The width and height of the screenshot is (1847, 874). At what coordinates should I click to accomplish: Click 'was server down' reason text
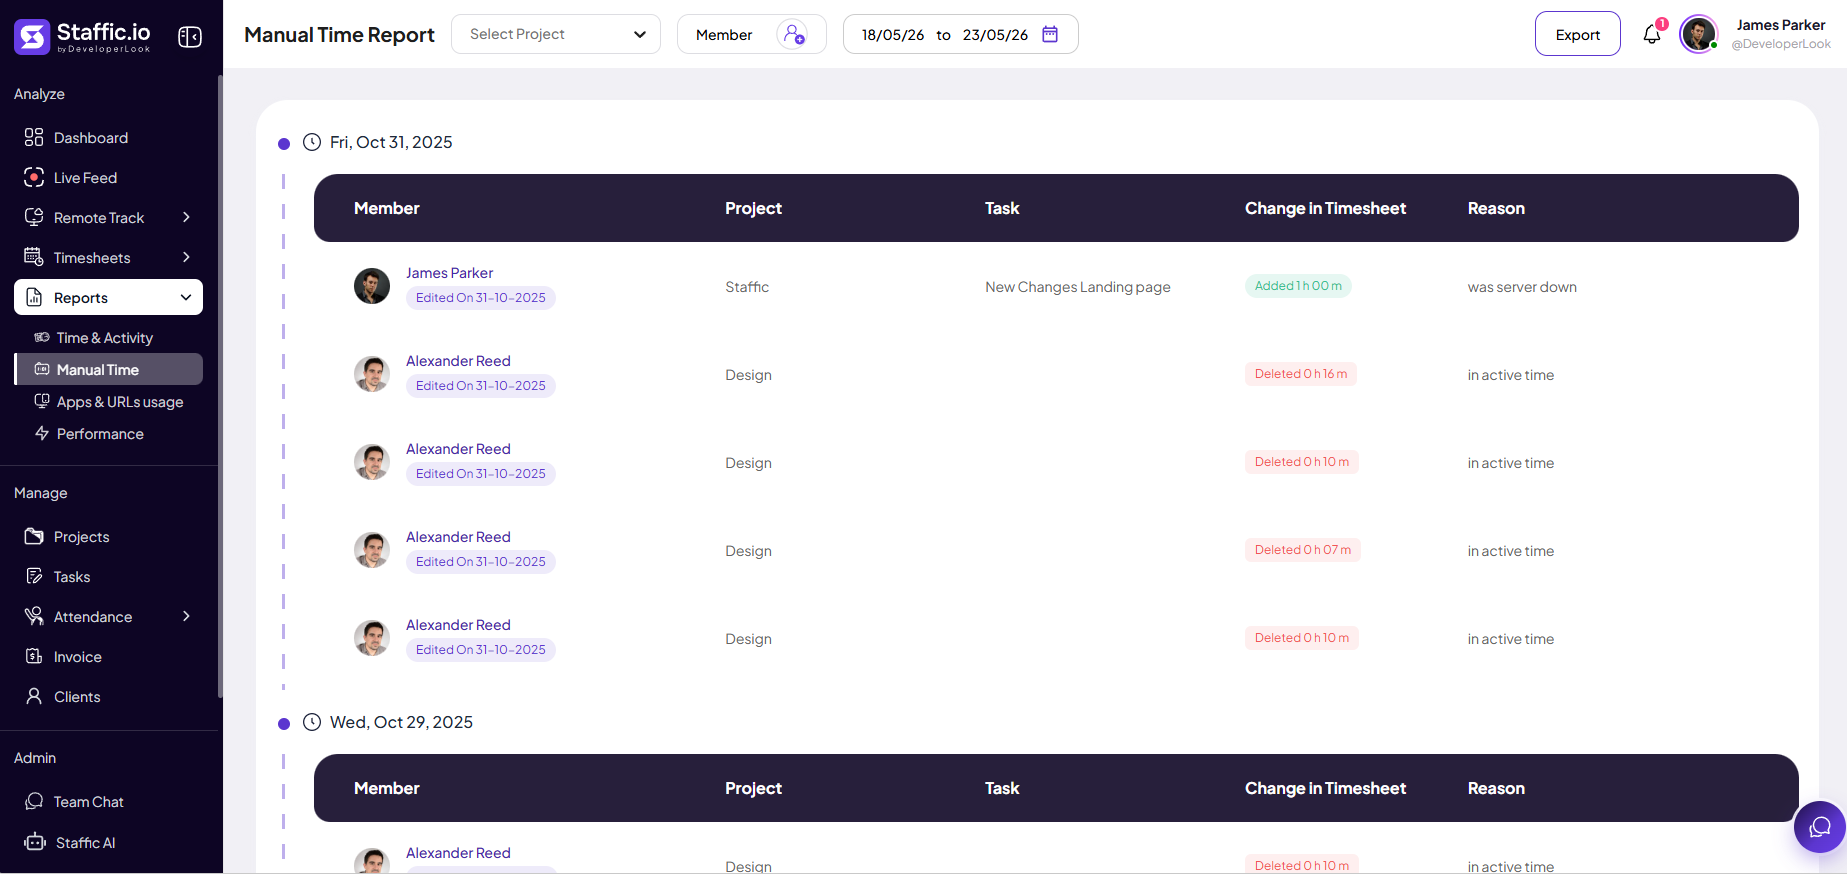pyautogui.click(x=1522, y=286)
